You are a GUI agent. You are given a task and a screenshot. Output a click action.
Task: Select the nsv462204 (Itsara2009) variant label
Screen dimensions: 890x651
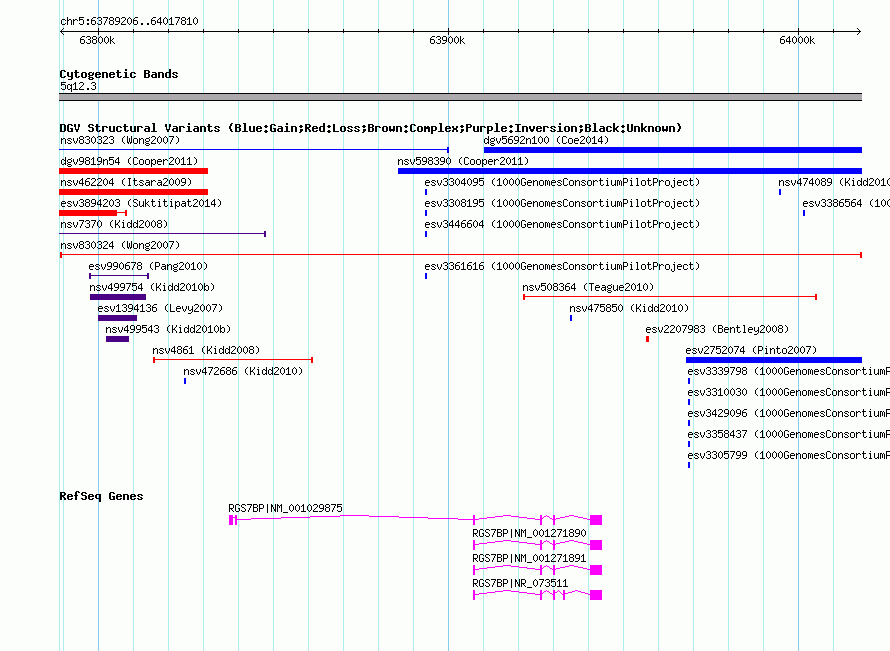point(126,182)
